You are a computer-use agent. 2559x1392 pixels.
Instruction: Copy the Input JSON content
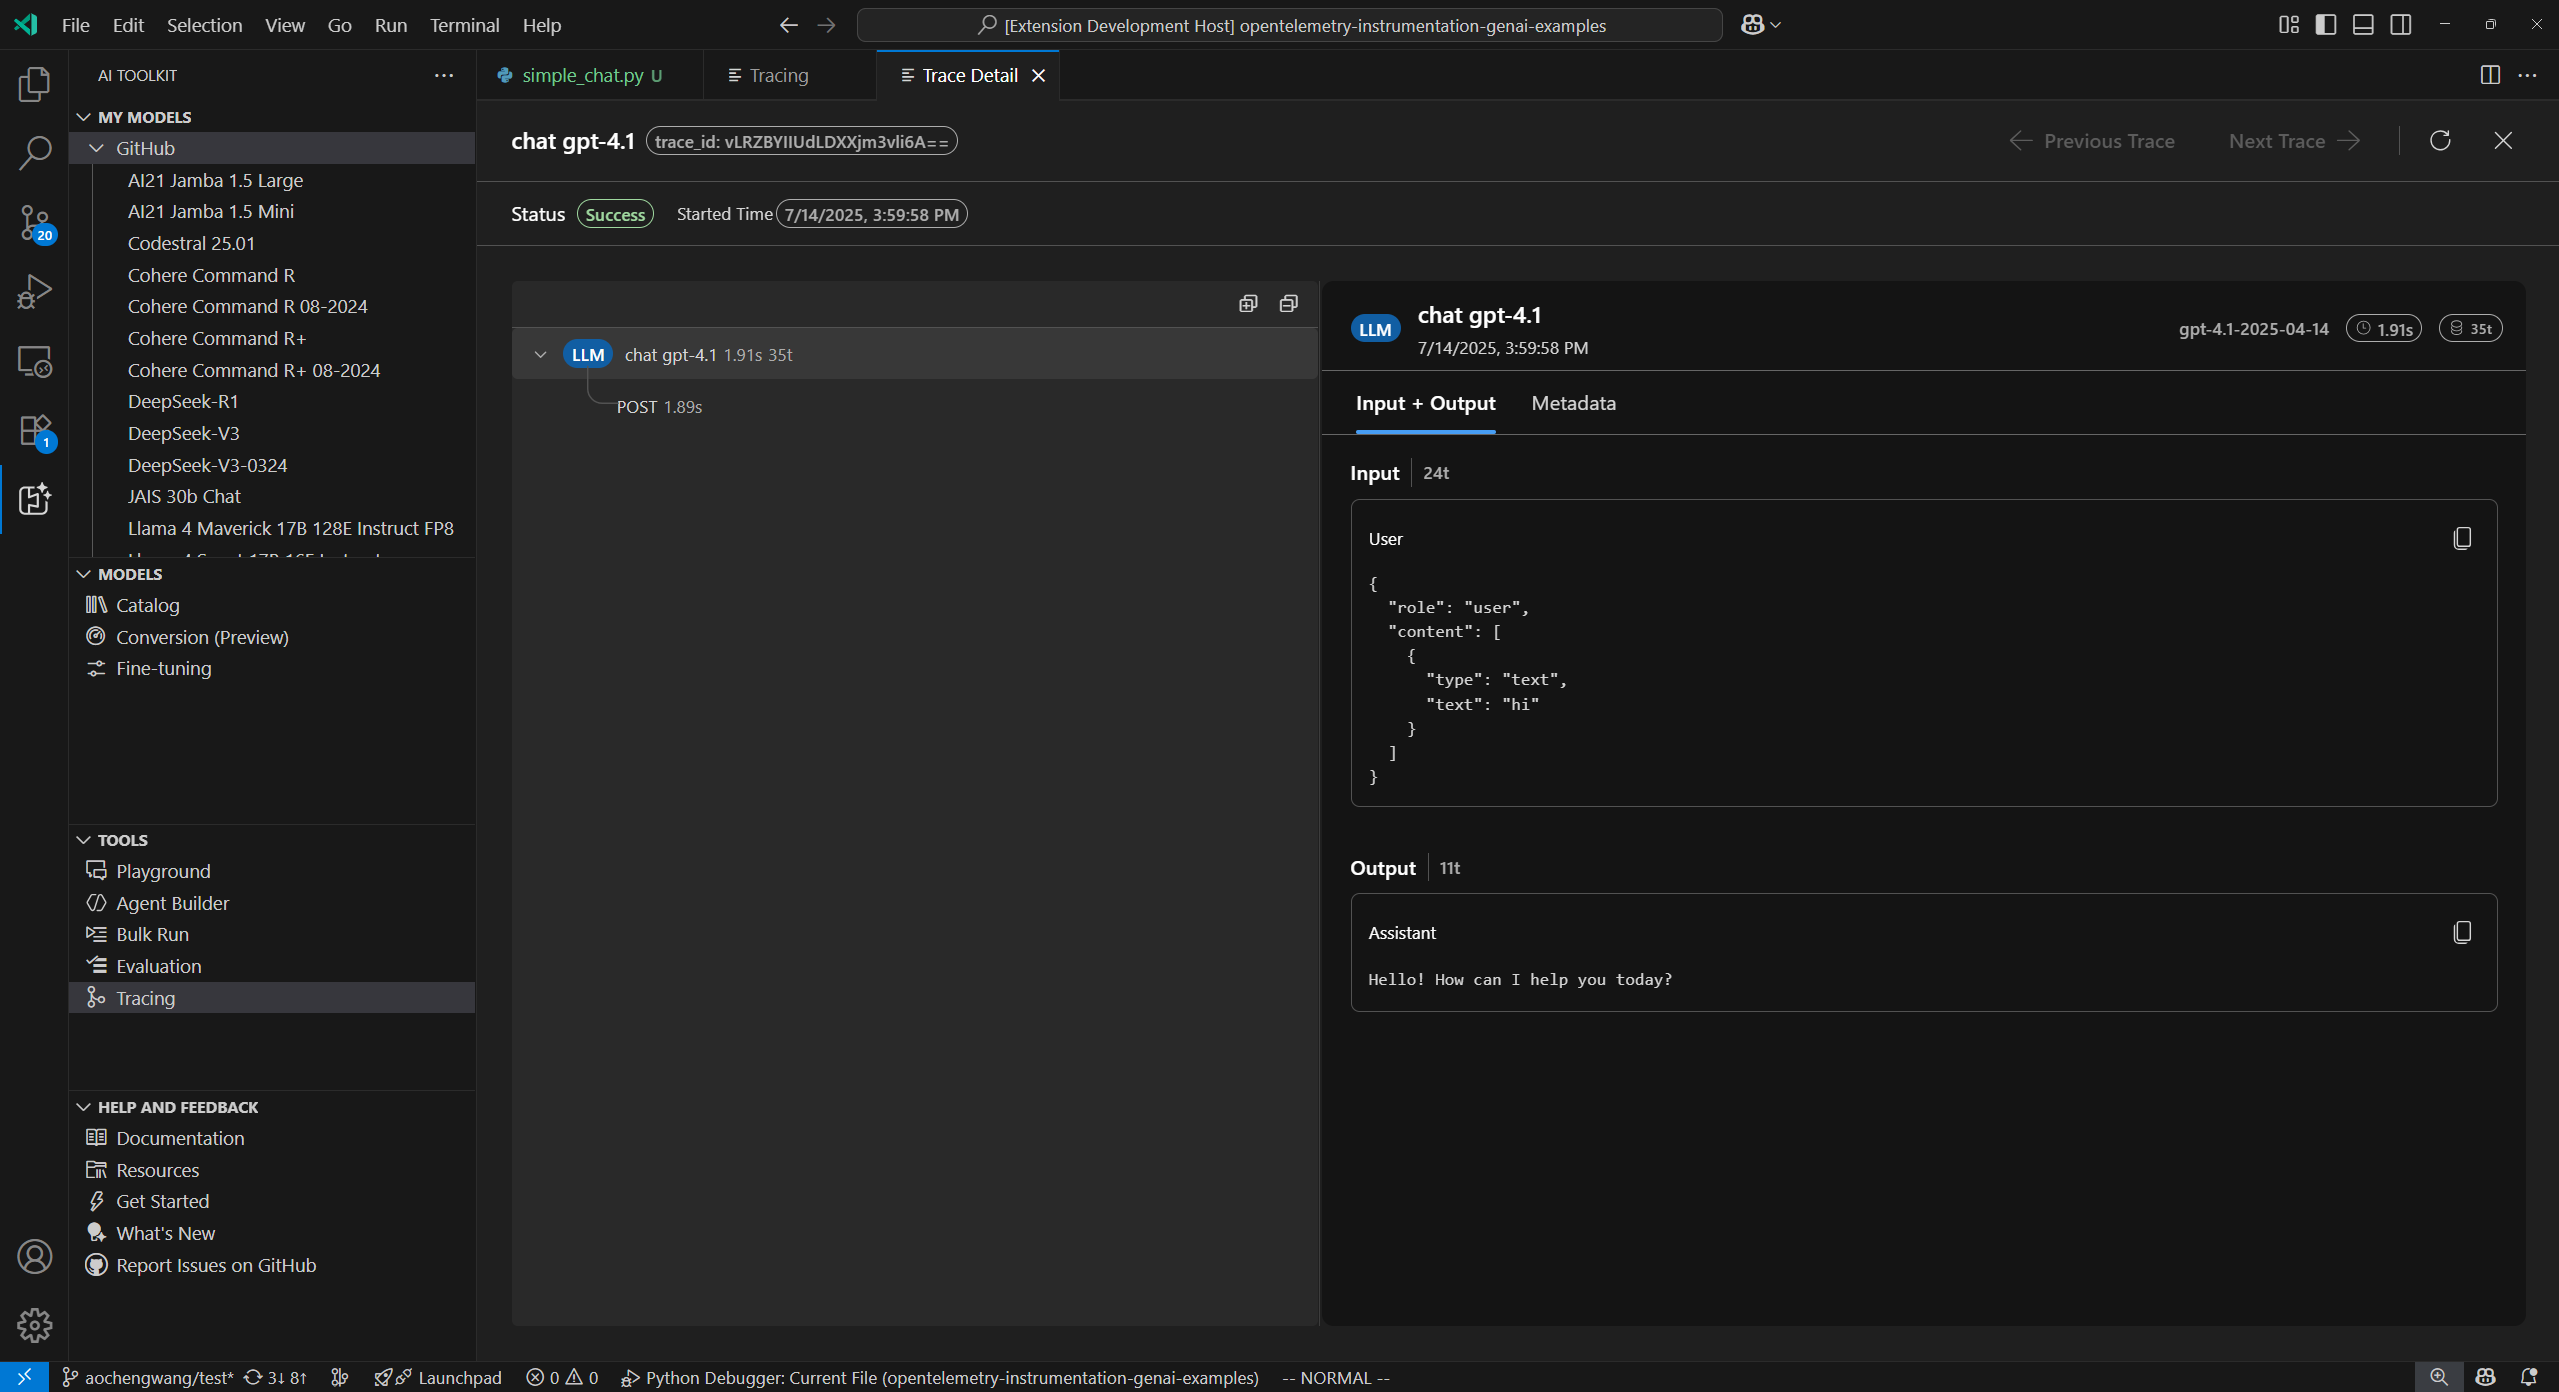(2461, 538)
